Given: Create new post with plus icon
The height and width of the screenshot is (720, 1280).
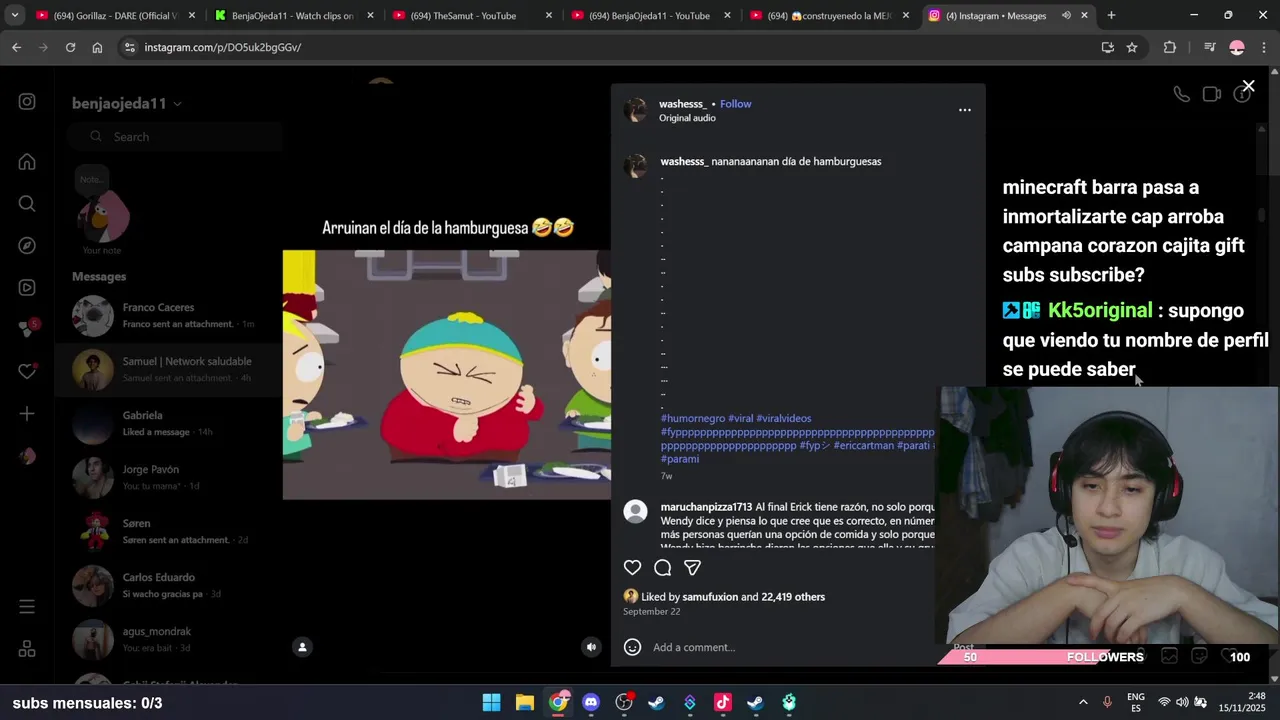Looking at the screenshot, I should tap(27, 413).
